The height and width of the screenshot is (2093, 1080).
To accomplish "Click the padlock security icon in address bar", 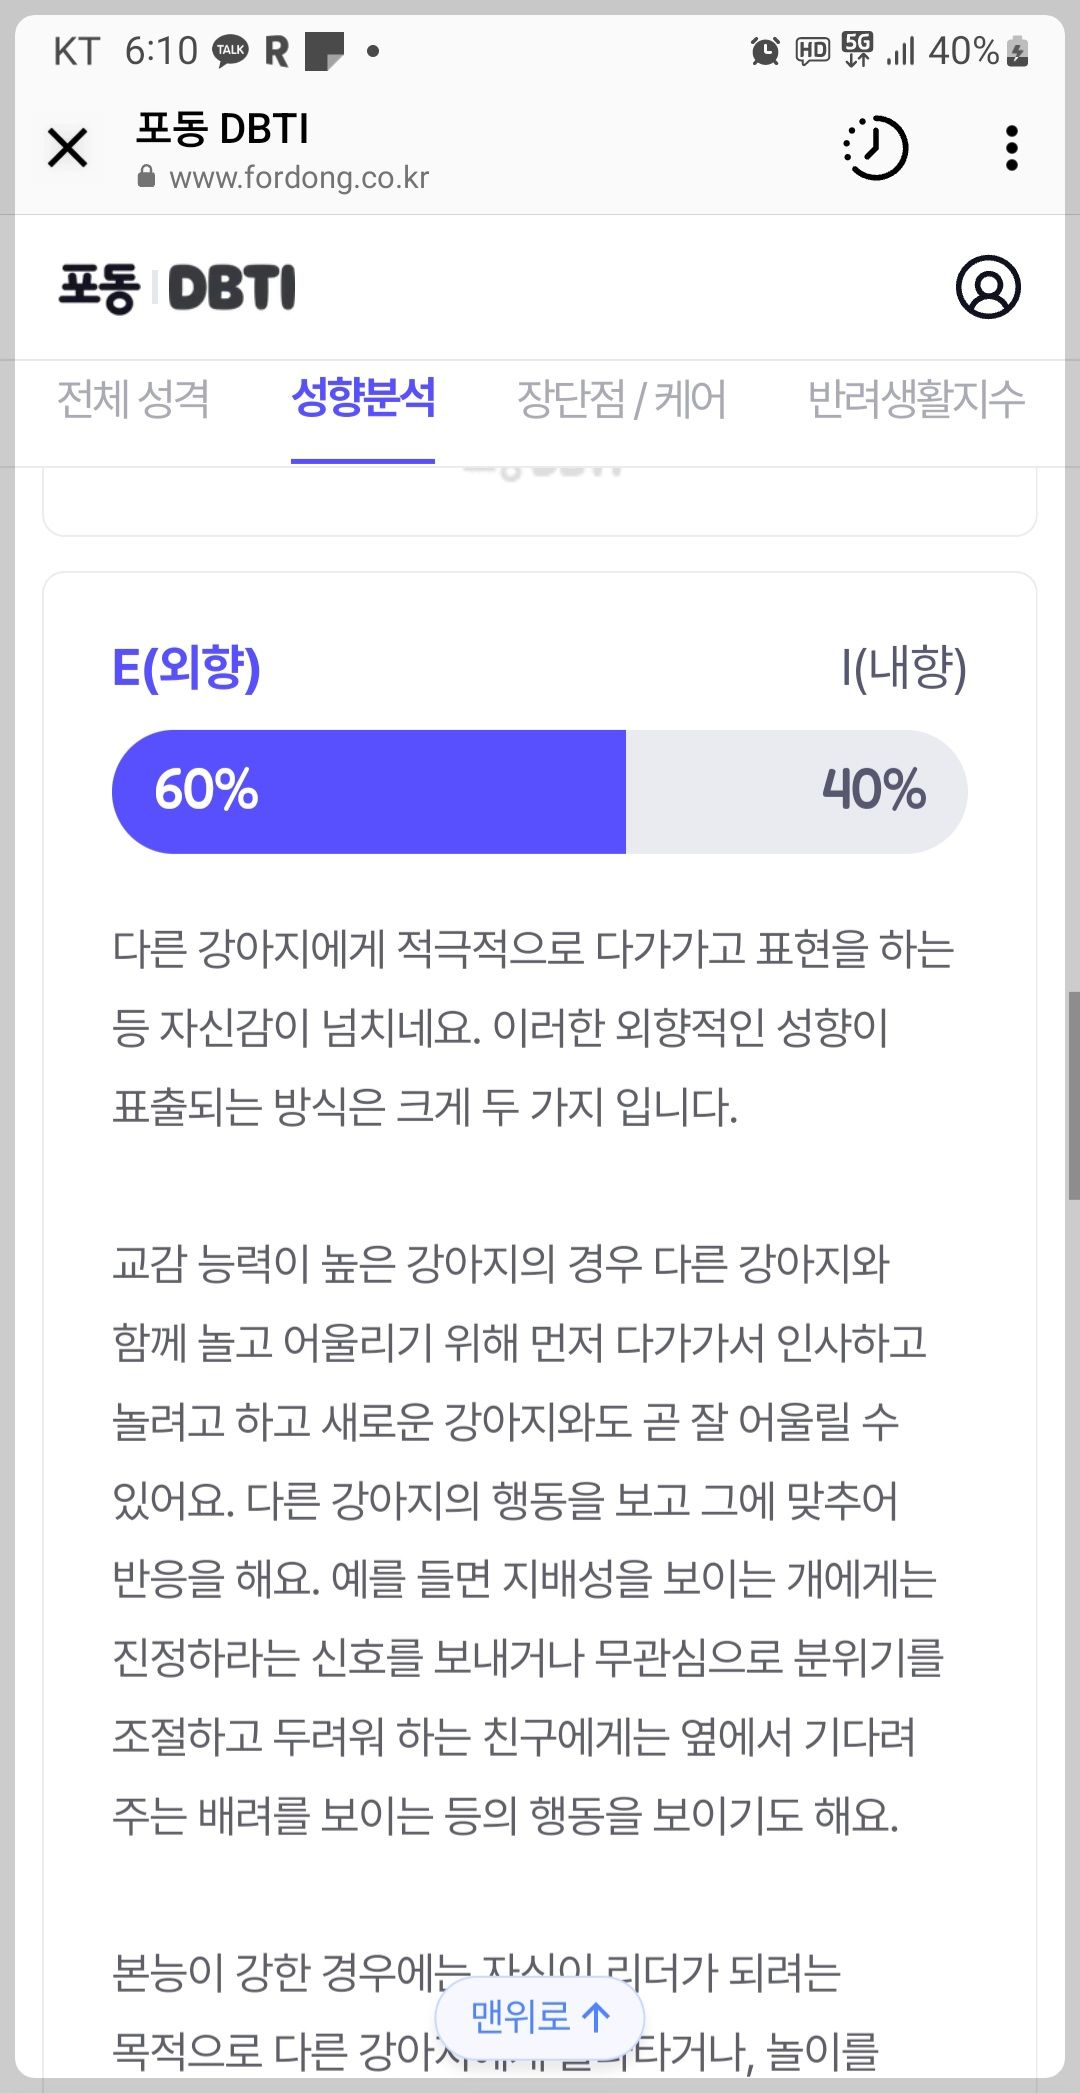I will tap(145, 178).
